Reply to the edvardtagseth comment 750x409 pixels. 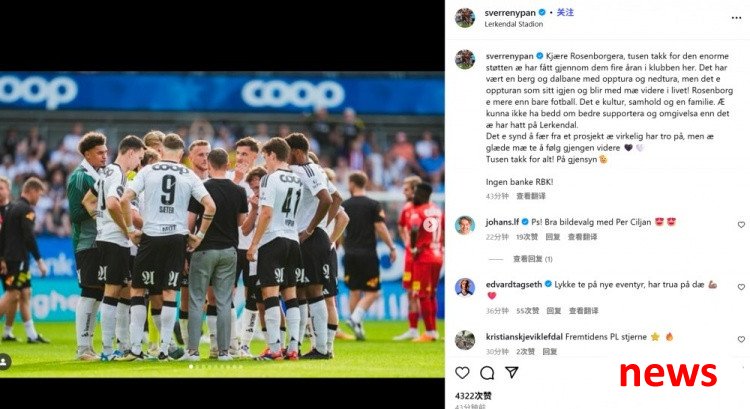[553, 311]
